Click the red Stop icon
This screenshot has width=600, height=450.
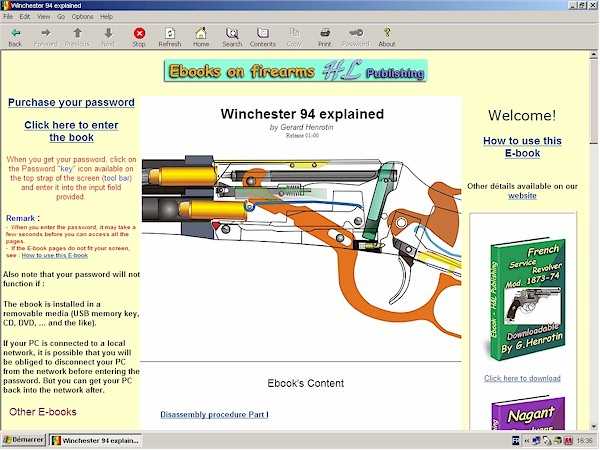point(139,33)
